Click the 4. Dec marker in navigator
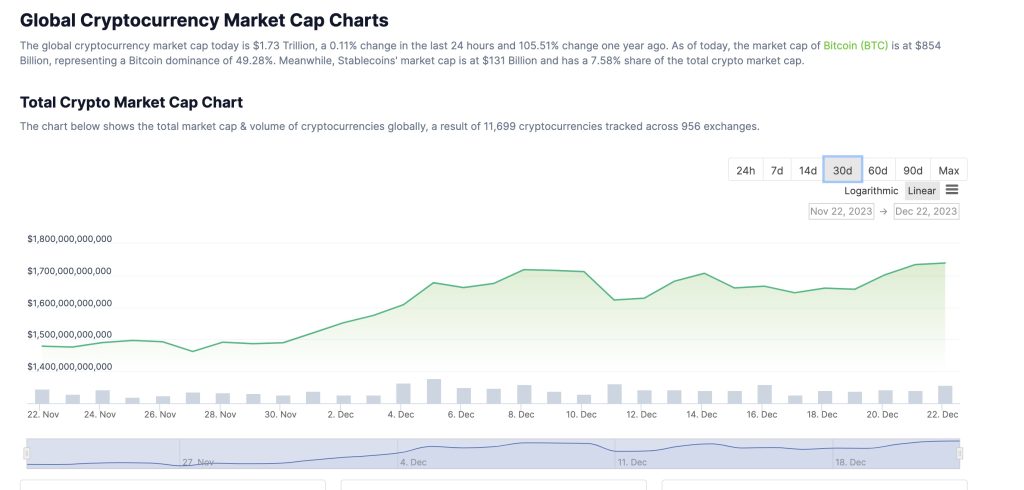1024x490 pixels. tap(412, 463)
